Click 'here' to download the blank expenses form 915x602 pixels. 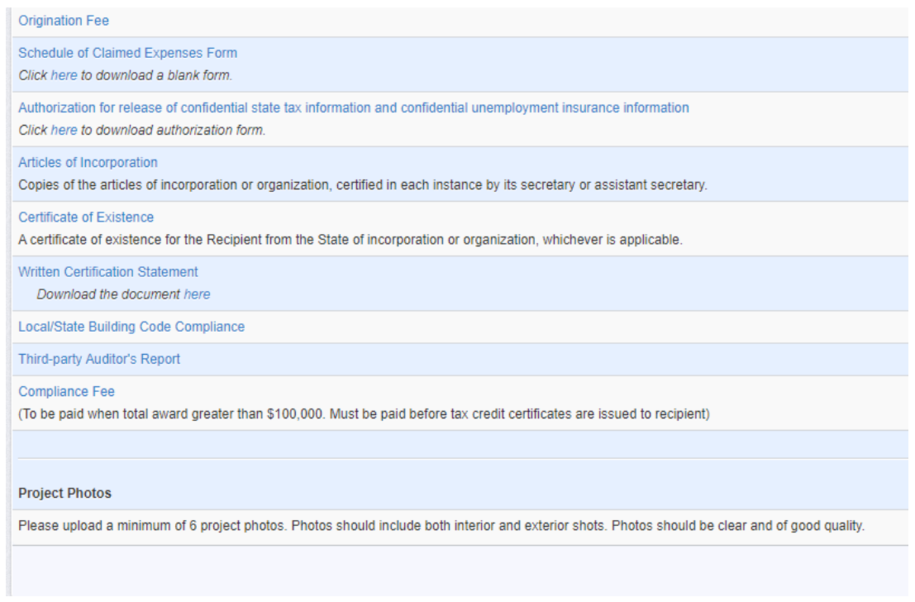(63, 75)
